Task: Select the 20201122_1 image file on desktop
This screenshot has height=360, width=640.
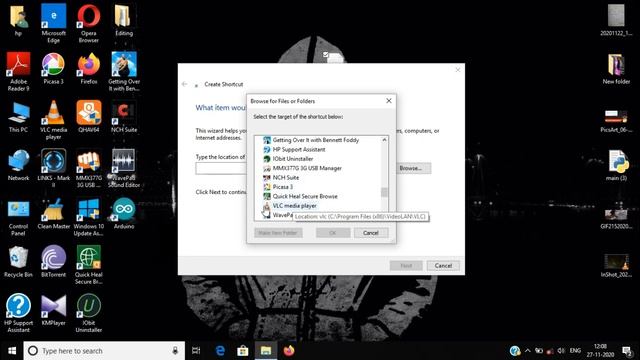Action: click(616, 20)
